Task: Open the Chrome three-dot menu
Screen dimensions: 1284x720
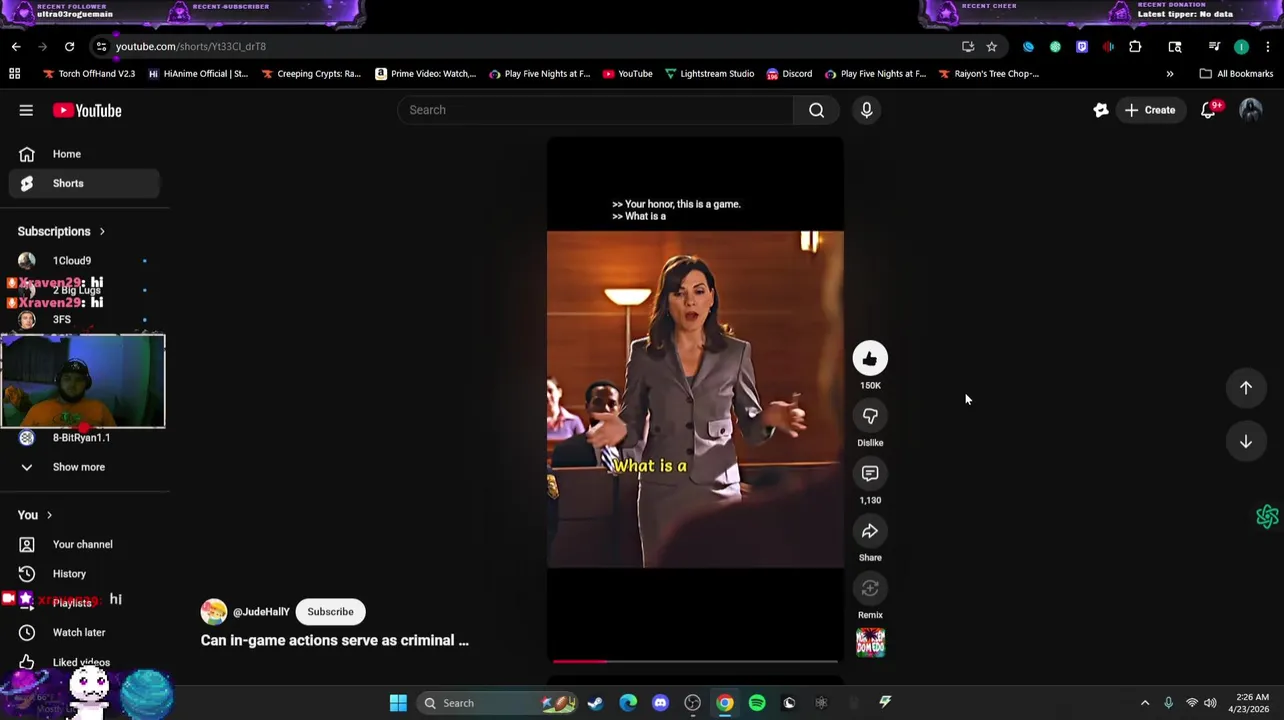Action: coord(1267,46)
